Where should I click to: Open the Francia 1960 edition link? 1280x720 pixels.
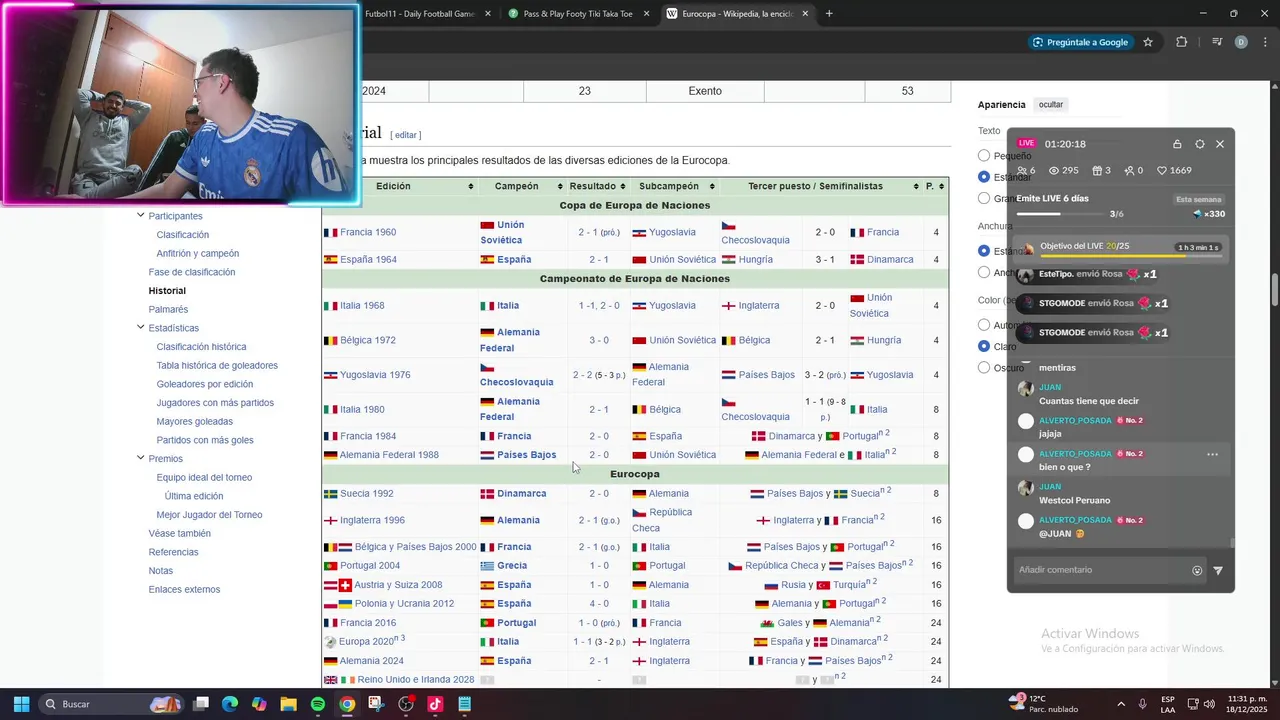click(368, 232)
